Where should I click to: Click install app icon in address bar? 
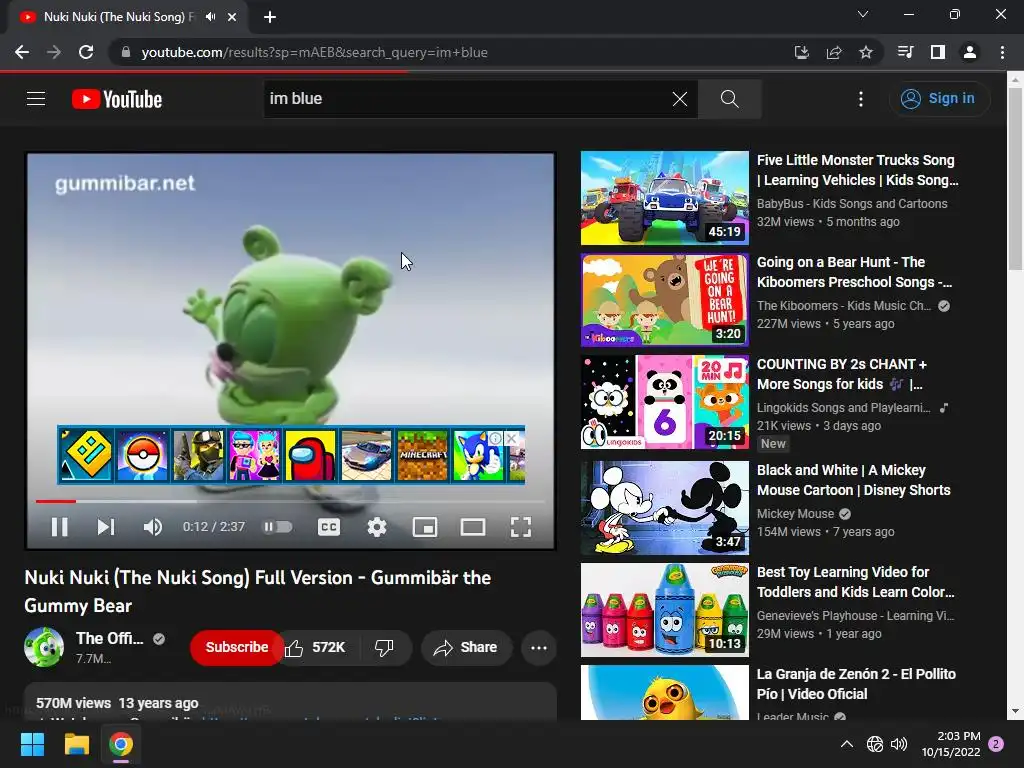pyautogui.click(x=801, y=52)
